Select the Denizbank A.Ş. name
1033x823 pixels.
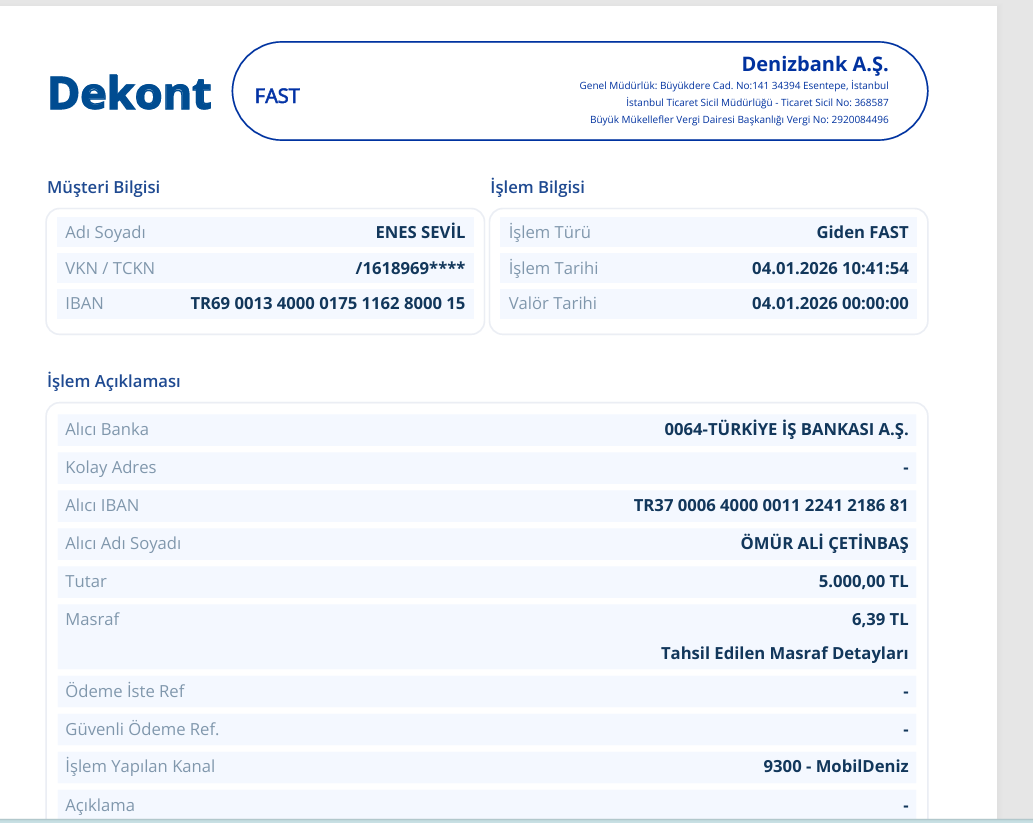[815, 64]
